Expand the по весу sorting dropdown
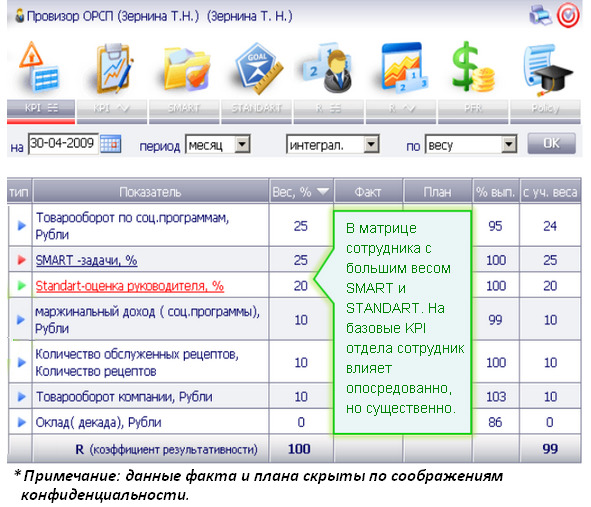The width and height of the screenshot is (591, 507). tap(509, 144)
